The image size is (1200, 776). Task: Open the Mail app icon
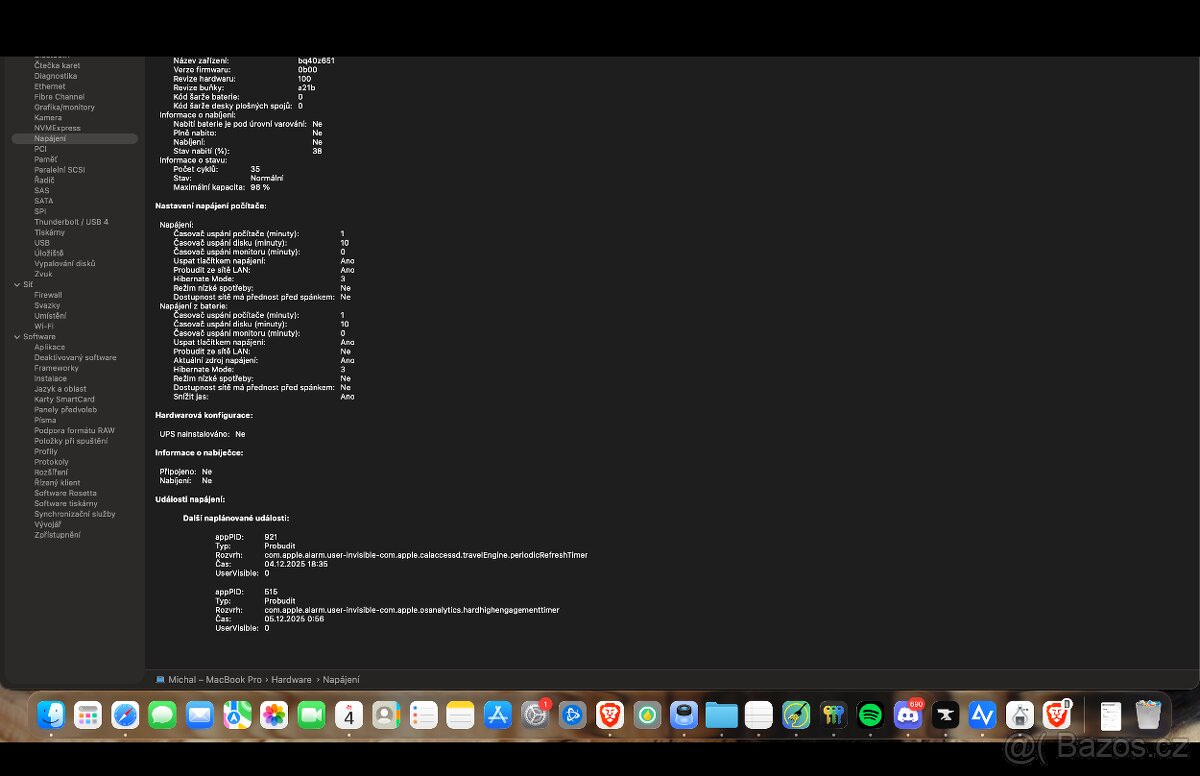coord(199,715)
